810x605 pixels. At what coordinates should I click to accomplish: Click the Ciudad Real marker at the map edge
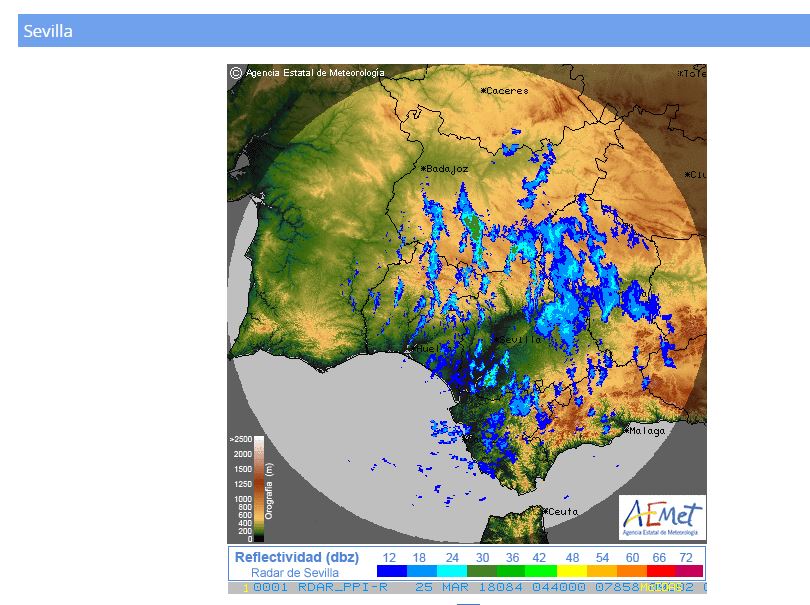click(x=689, y=174)
